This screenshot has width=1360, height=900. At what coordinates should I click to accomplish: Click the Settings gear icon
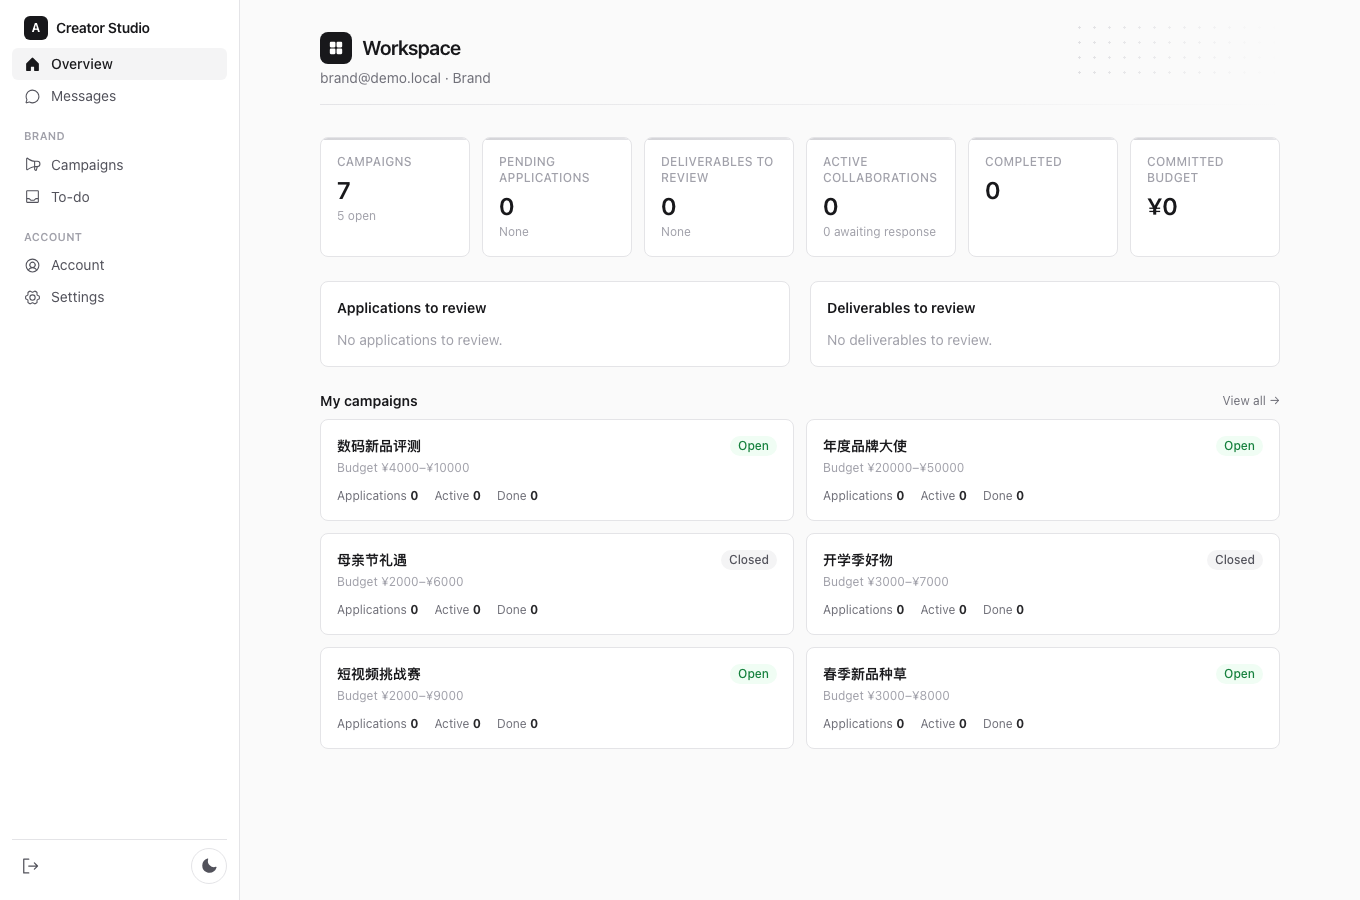tap(32, 297)
